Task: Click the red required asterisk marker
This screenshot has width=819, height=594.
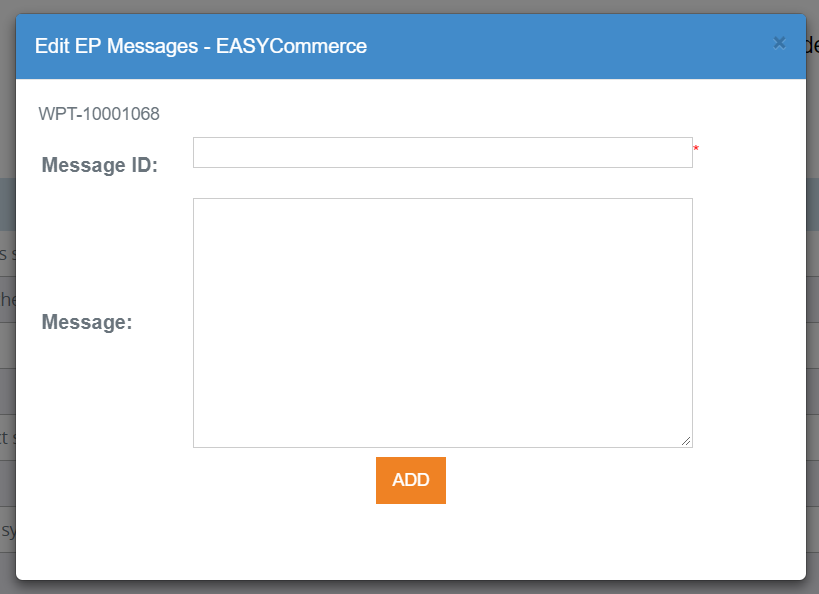Action: coord(696,148)
